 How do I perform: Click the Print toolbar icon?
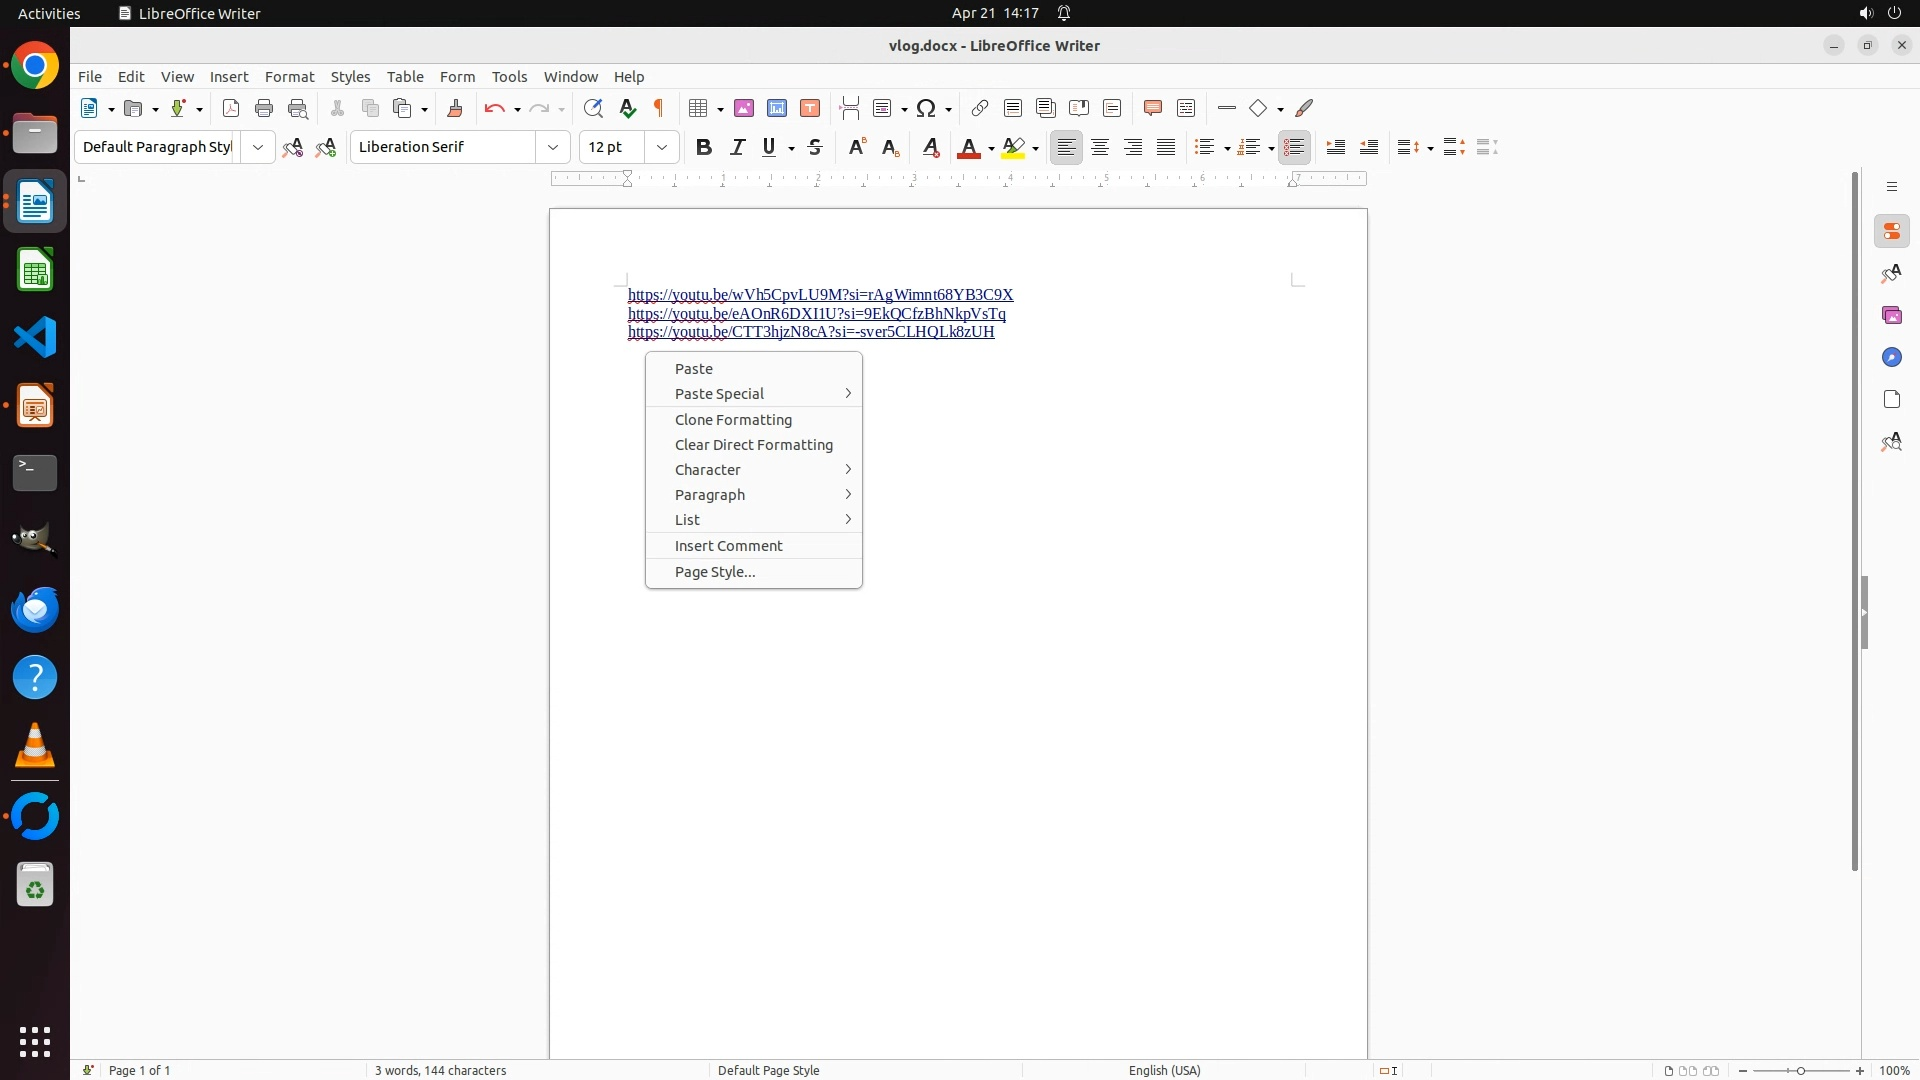264,108
